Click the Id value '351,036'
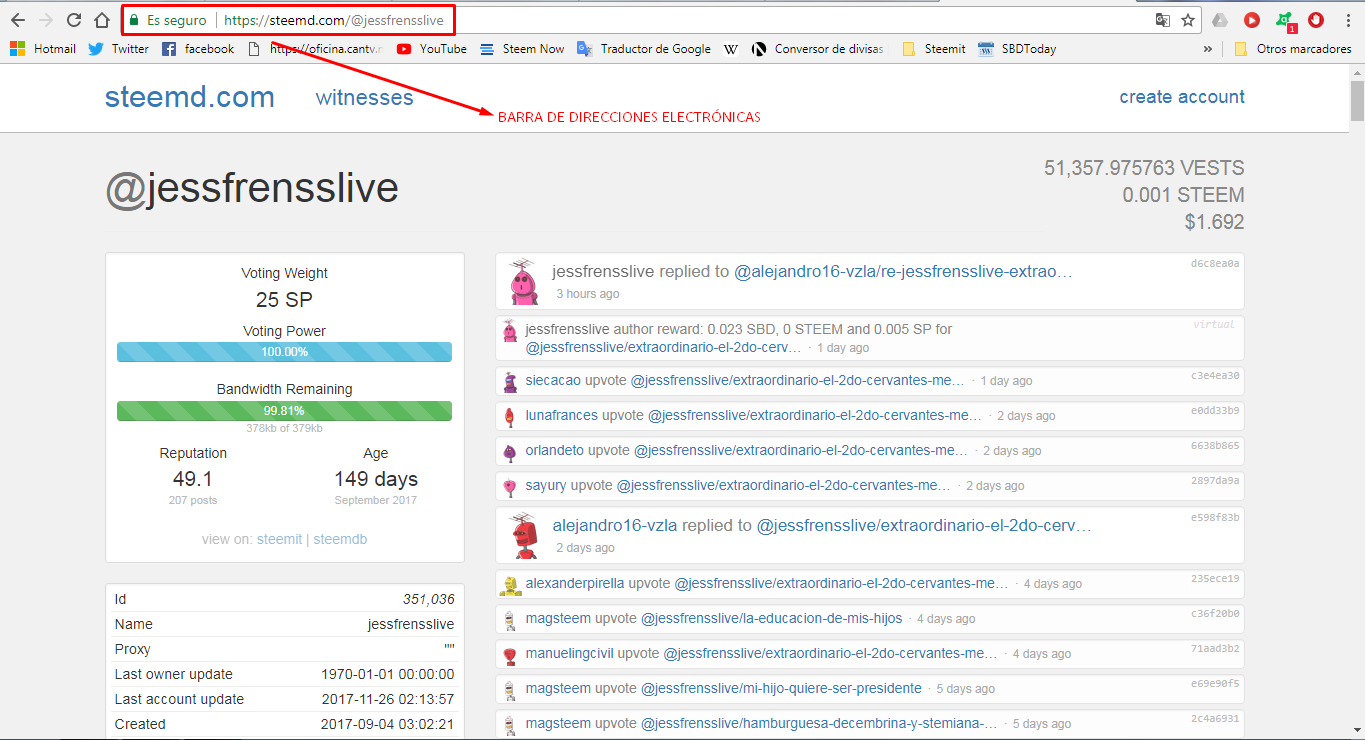Image resolution: width=1365 pixels, height=740 pixels. coord(428,599)
